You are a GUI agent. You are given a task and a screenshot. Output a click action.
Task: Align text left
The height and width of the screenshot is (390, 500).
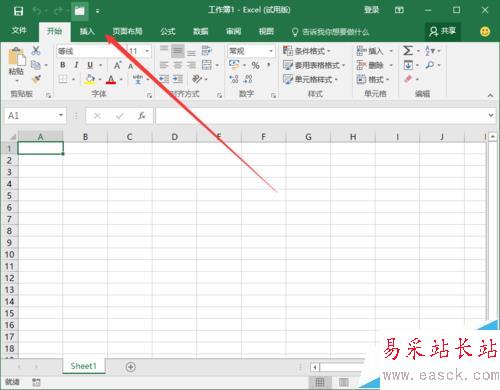coord(164,65)
